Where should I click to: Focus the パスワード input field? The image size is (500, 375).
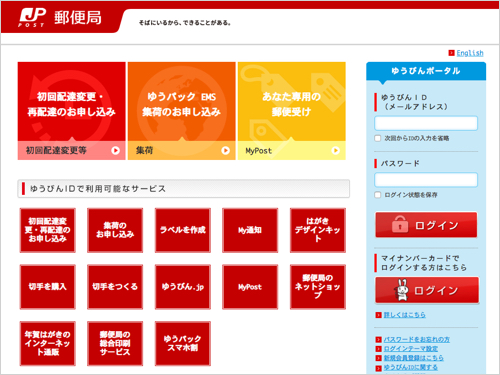tap(426, 180)
